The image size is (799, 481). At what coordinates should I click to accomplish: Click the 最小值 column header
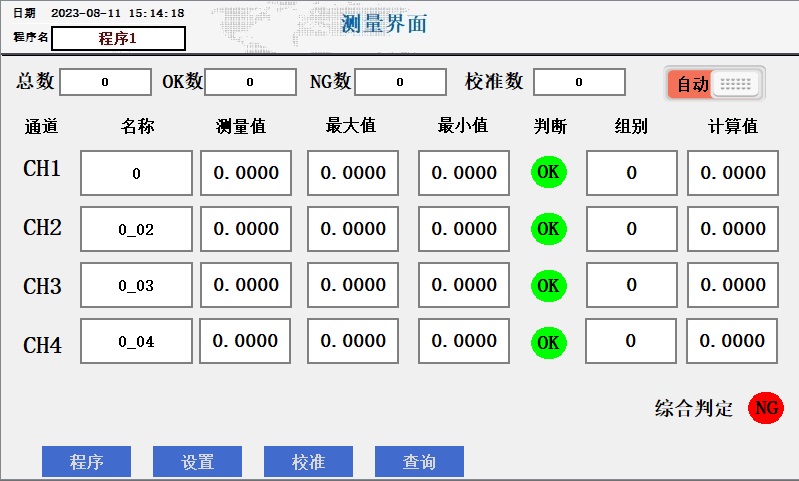pyautogui.click(x=463, y=125)
